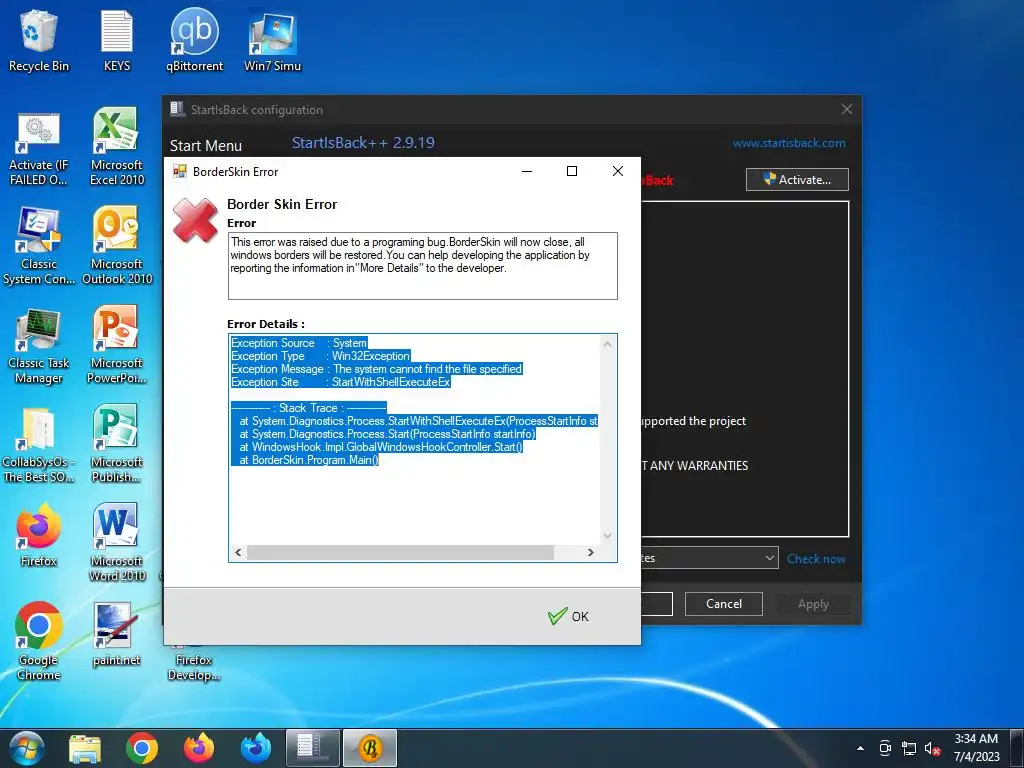Open Firefox Developer Edition in taskbar
Screen dimensions: 1024x768
pos(256,748)
